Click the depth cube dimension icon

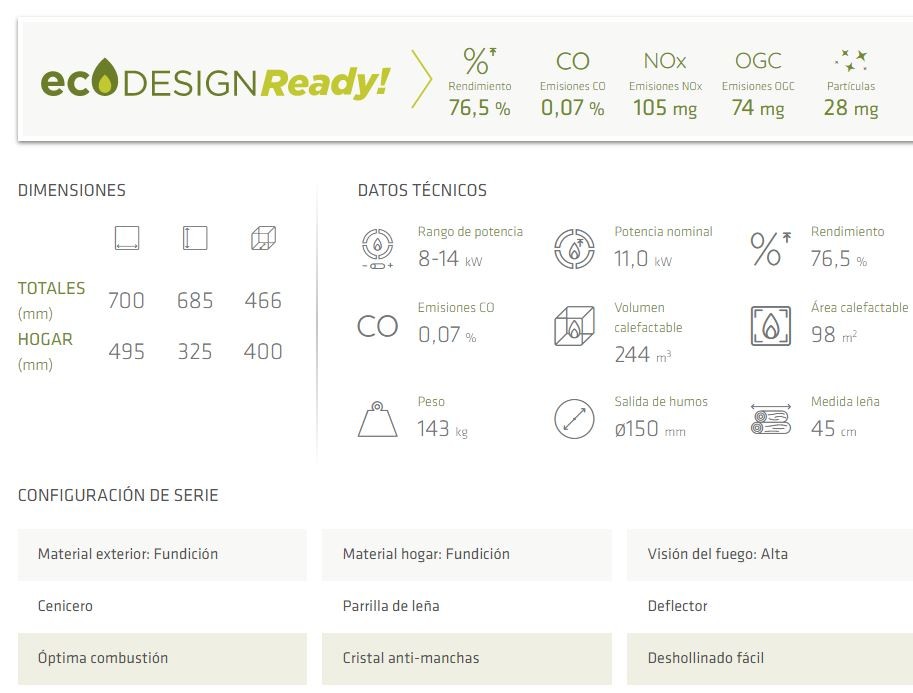263,238
